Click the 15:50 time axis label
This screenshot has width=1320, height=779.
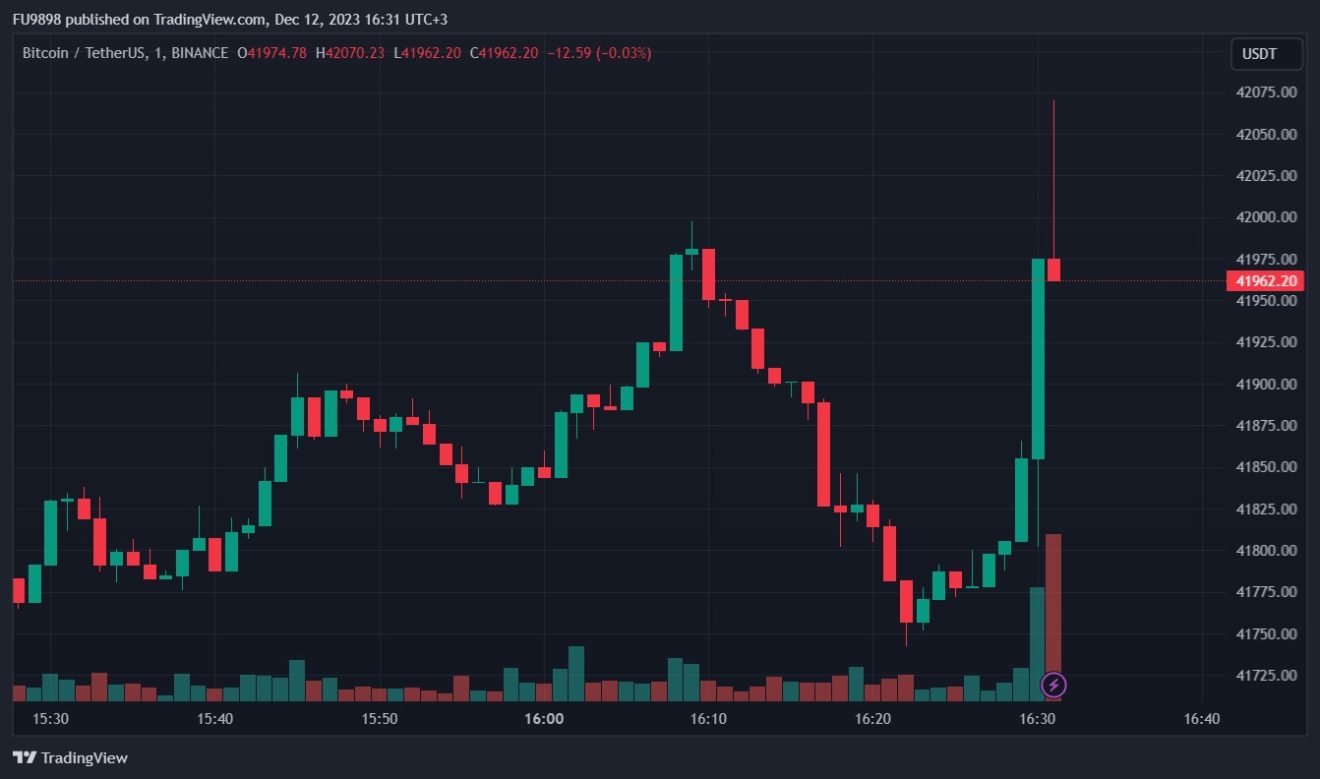coord(379,719)
